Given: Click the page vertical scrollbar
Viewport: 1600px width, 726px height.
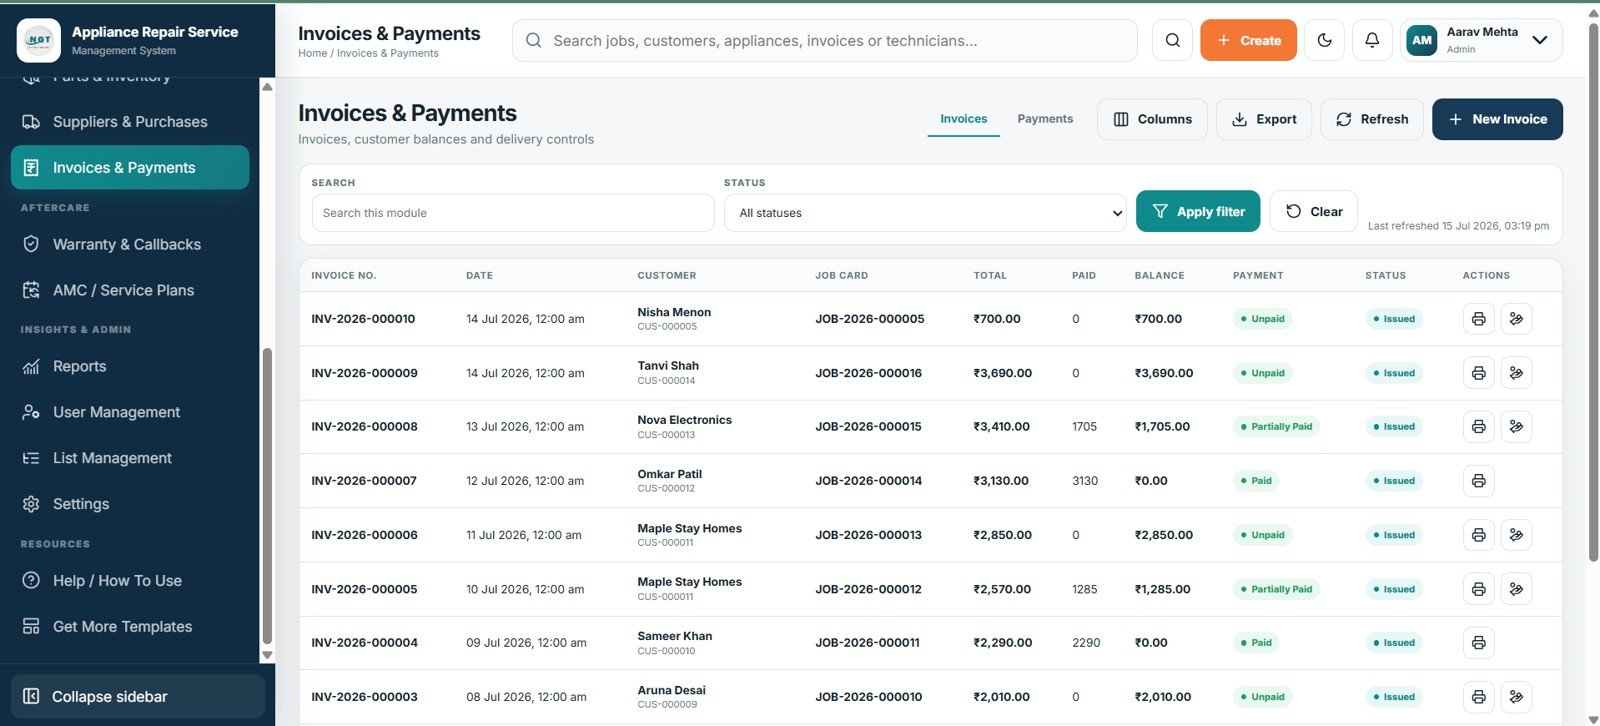Looking at the screenshot, I should click(x=1594, y=290).
